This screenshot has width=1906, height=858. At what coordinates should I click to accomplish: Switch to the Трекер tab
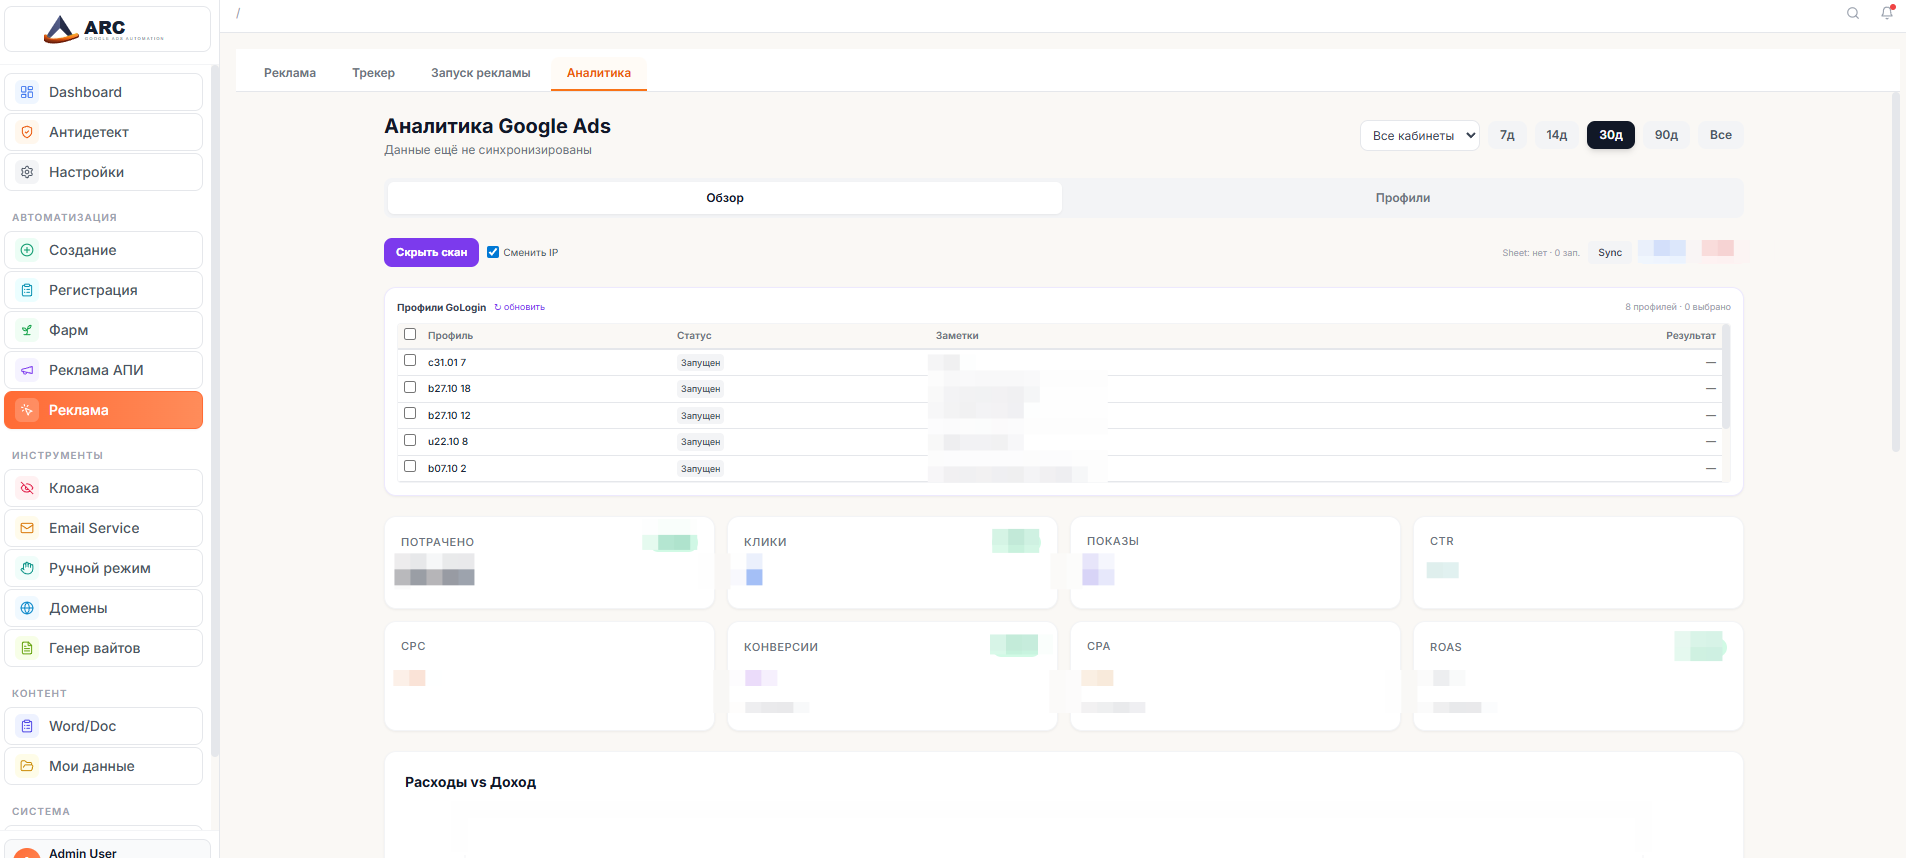pyautogui.click(x=373, y=73)
